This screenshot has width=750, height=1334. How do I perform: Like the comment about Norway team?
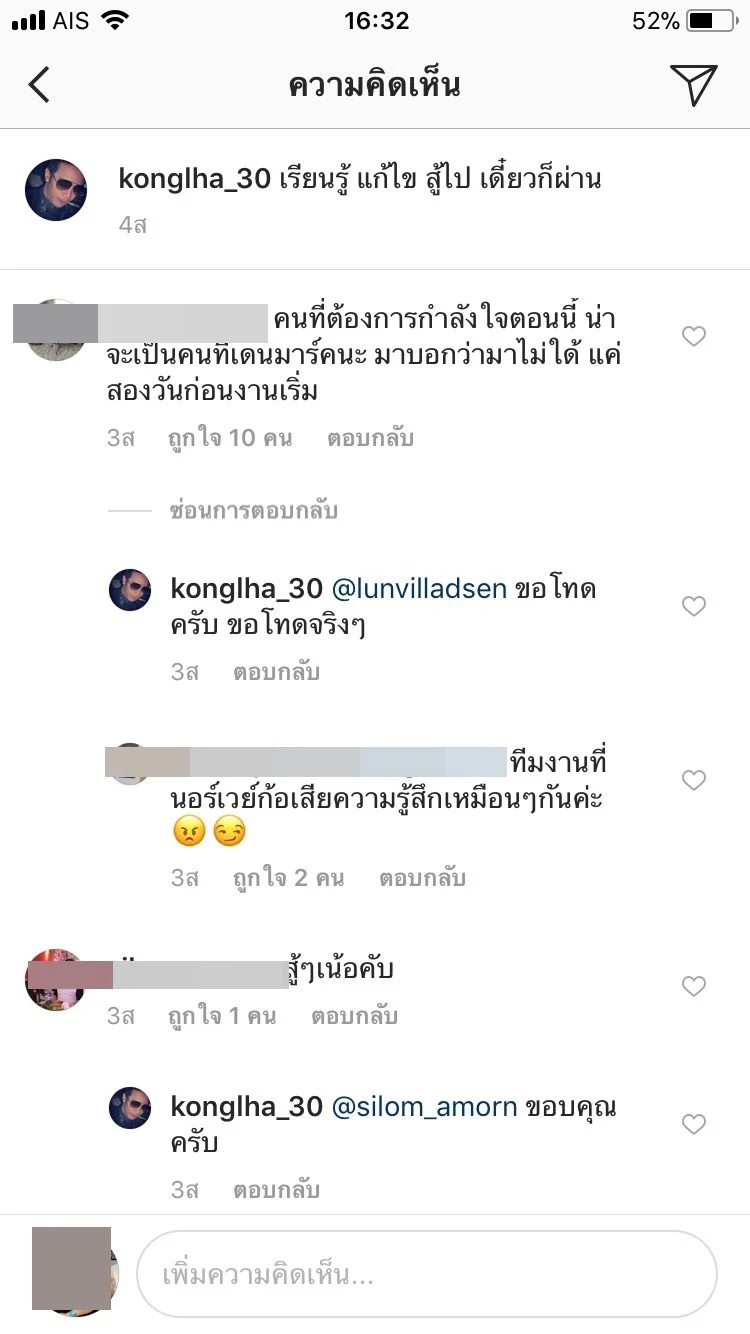click(x=694, y=780)
